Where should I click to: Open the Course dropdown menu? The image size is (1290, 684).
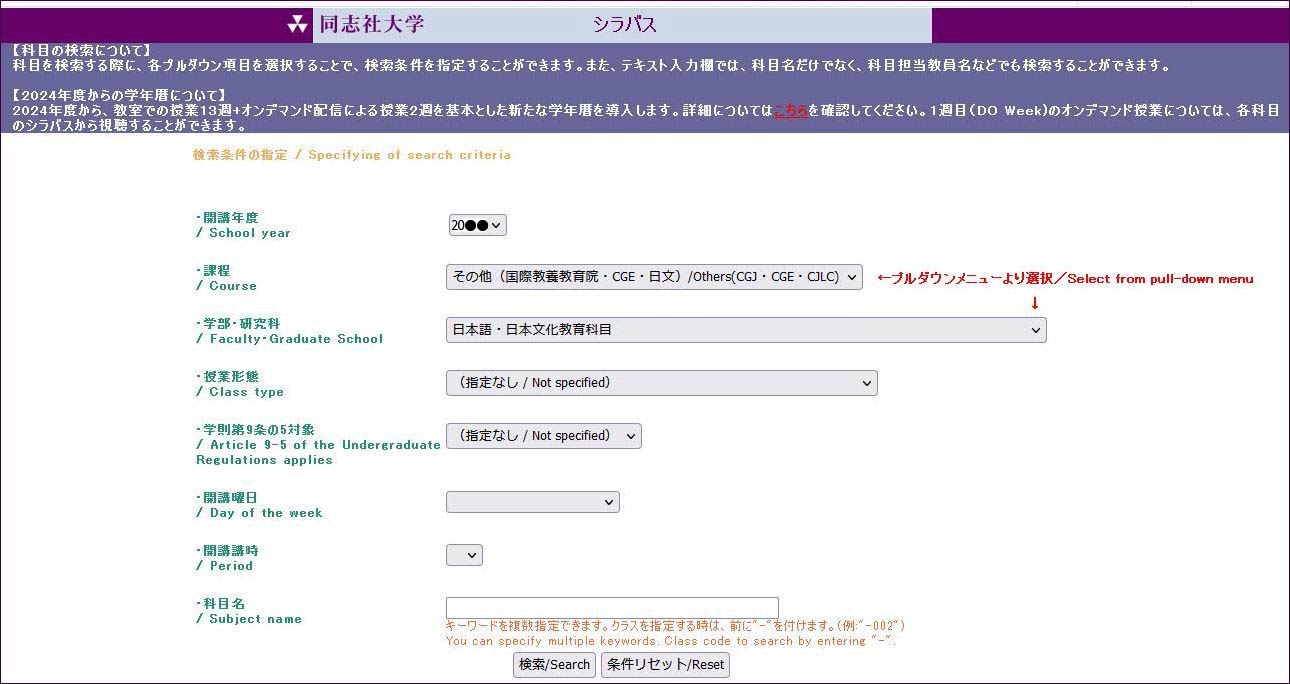tap(654, 277)
